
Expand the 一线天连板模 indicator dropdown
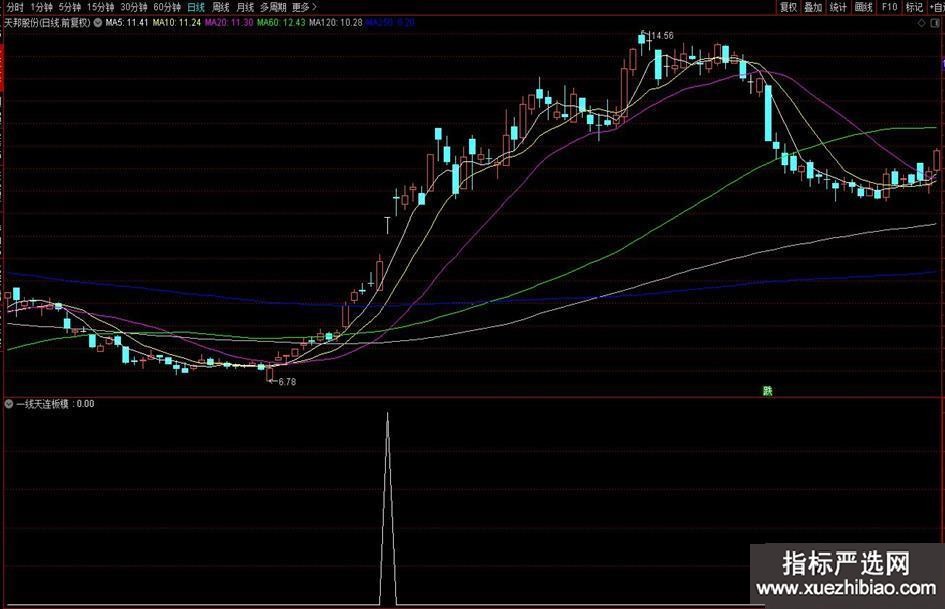(x=9, y=404)
